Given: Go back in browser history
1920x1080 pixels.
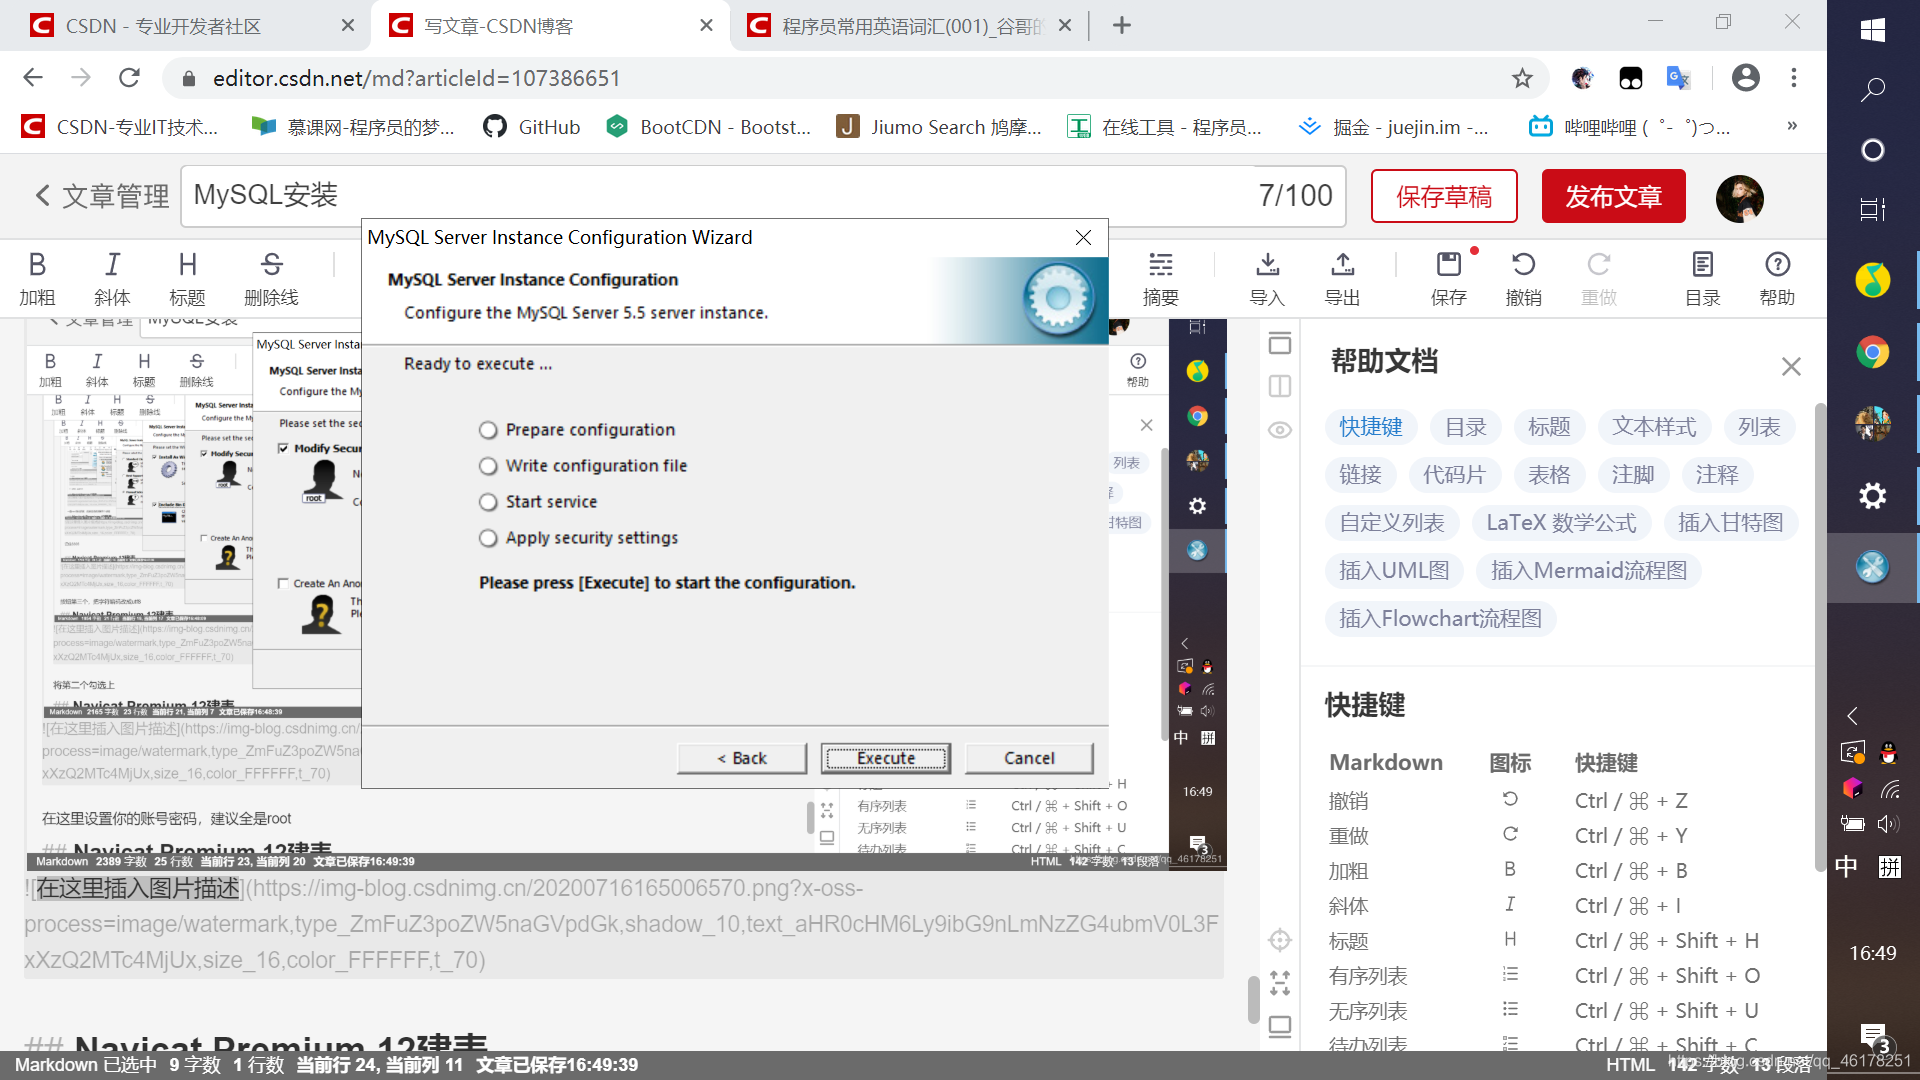Looking at the screenshot, I should tap(33, 78).
